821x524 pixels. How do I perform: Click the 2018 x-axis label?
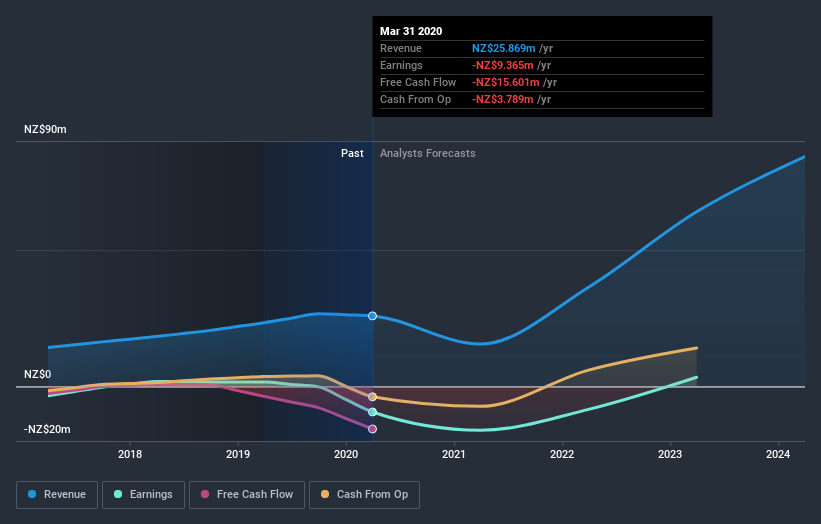tap(130, 454)
